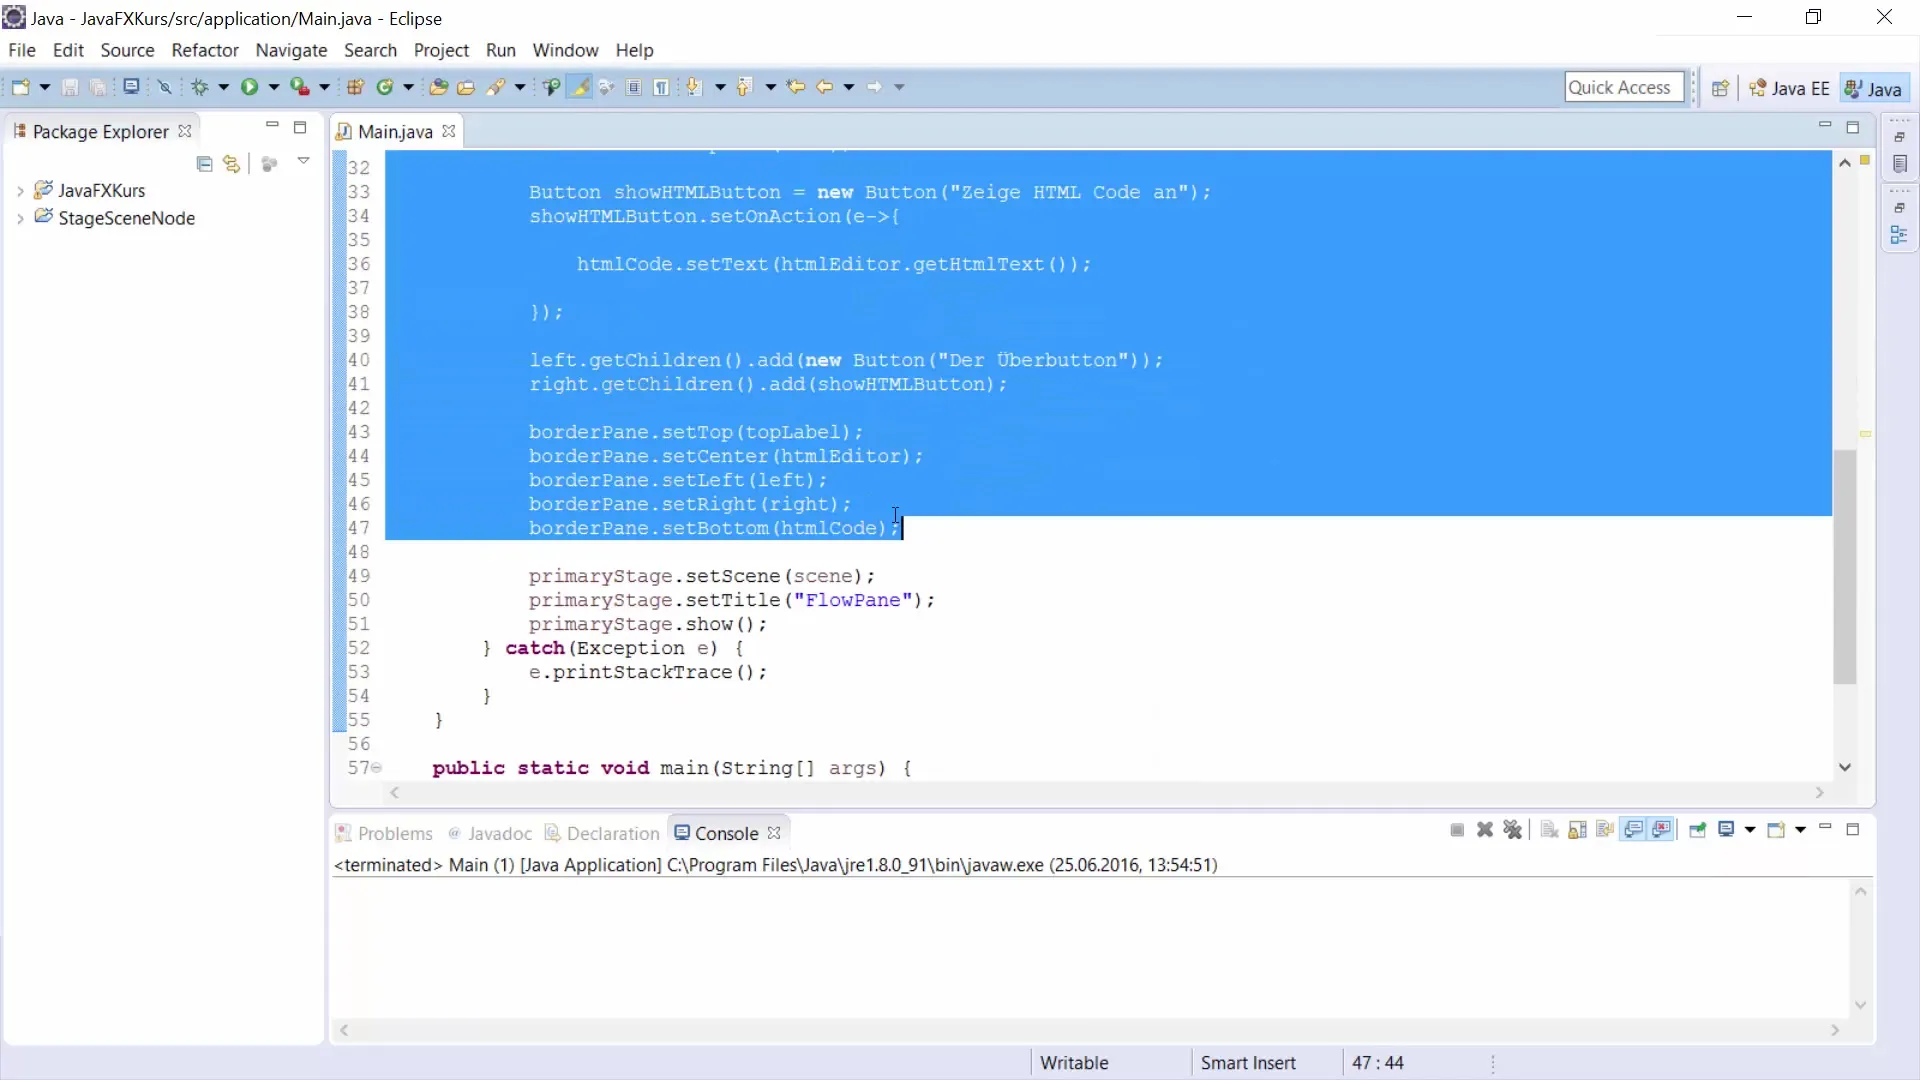Open the Navigate menu
The height and width of the screenshot is (1080, 1920).
(x=291, y=50)
